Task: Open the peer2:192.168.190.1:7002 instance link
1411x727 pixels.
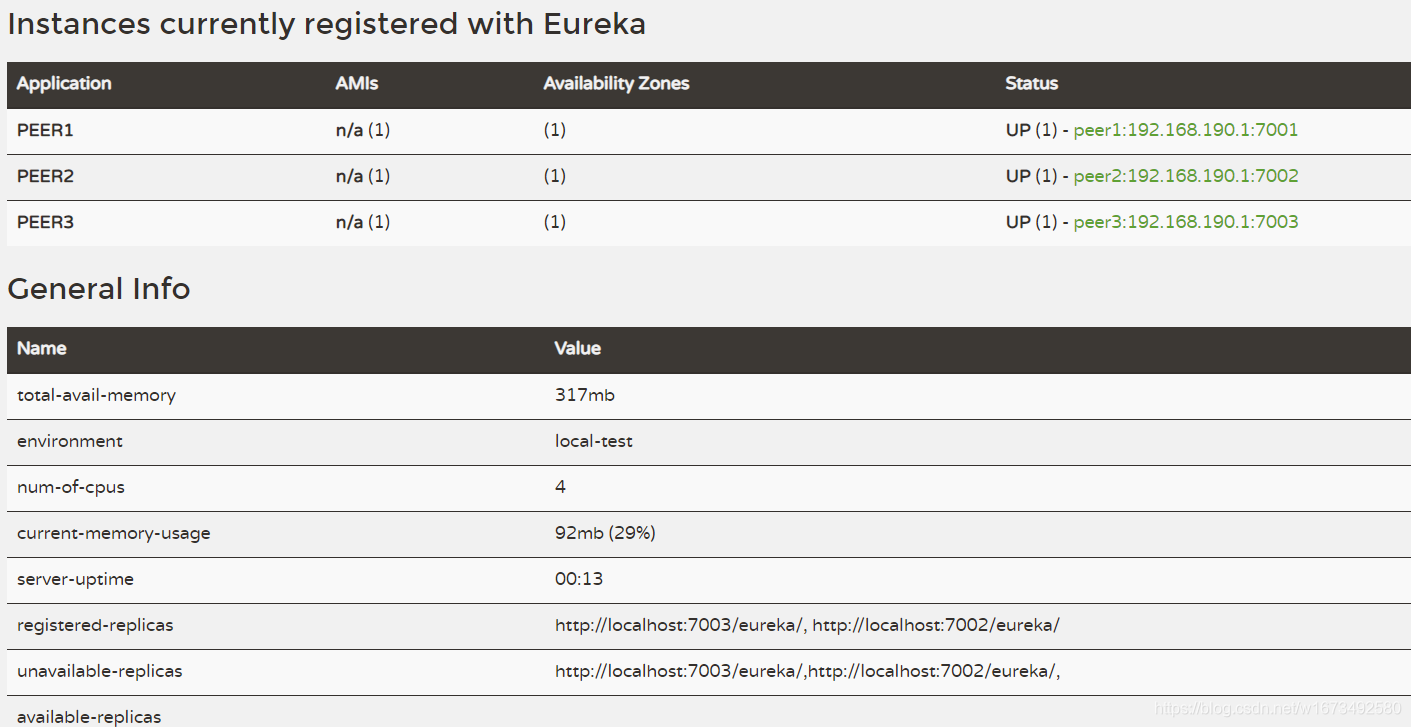Action: tap(1186, 176)
